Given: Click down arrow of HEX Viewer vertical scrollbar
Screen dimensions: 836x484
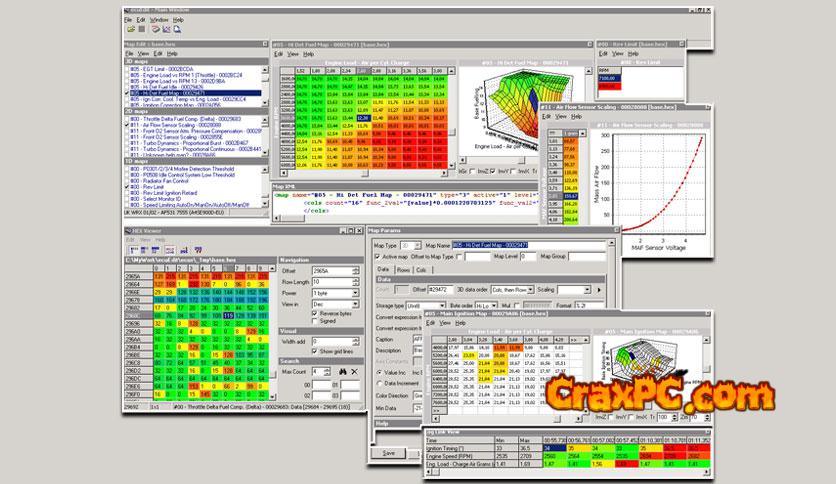Looking at the screenshot, I should [273, 397].
